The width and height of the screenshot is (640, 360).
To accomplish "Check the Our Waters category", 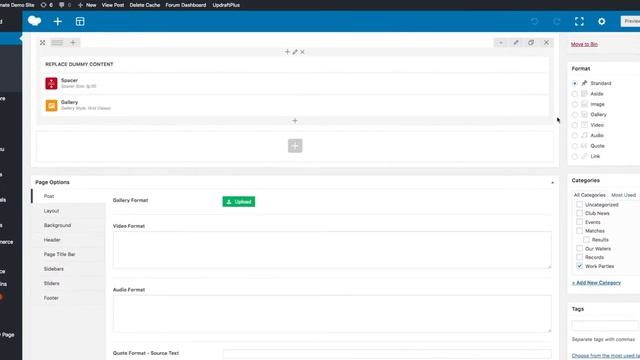I will point(580,248).
